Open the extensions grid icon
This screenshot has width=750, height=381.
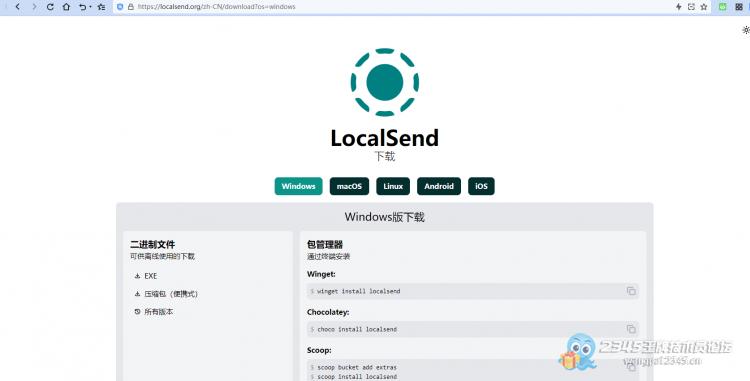pos(739,7)
